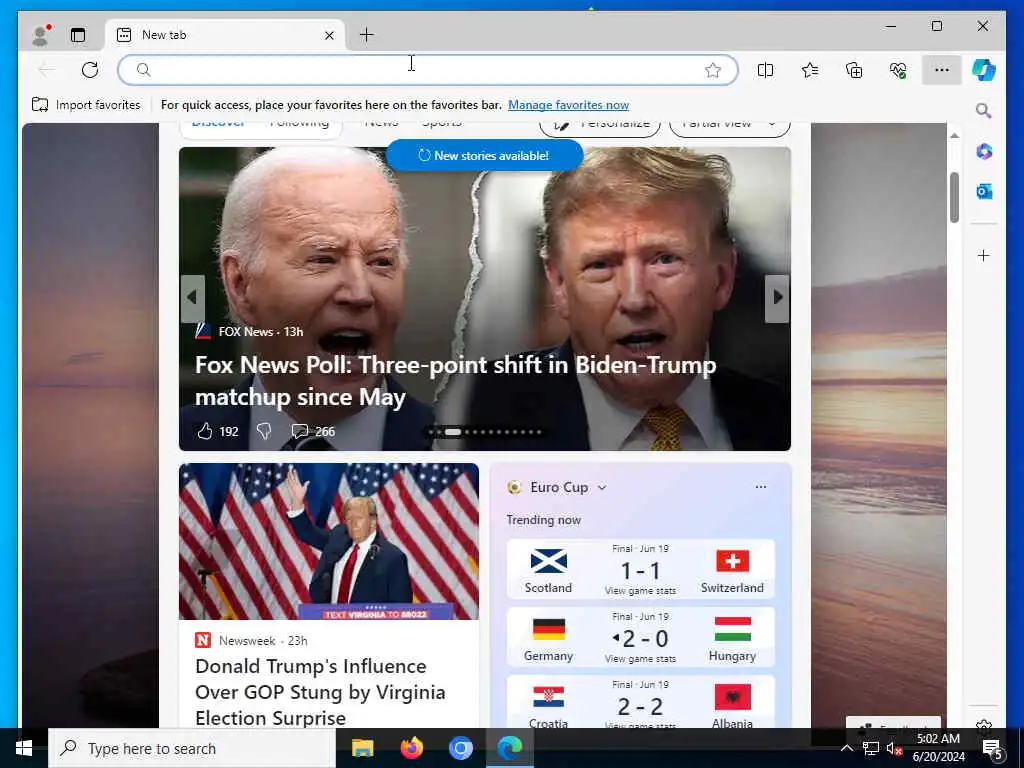Open a new tab with plus button

tap(366, 35)
